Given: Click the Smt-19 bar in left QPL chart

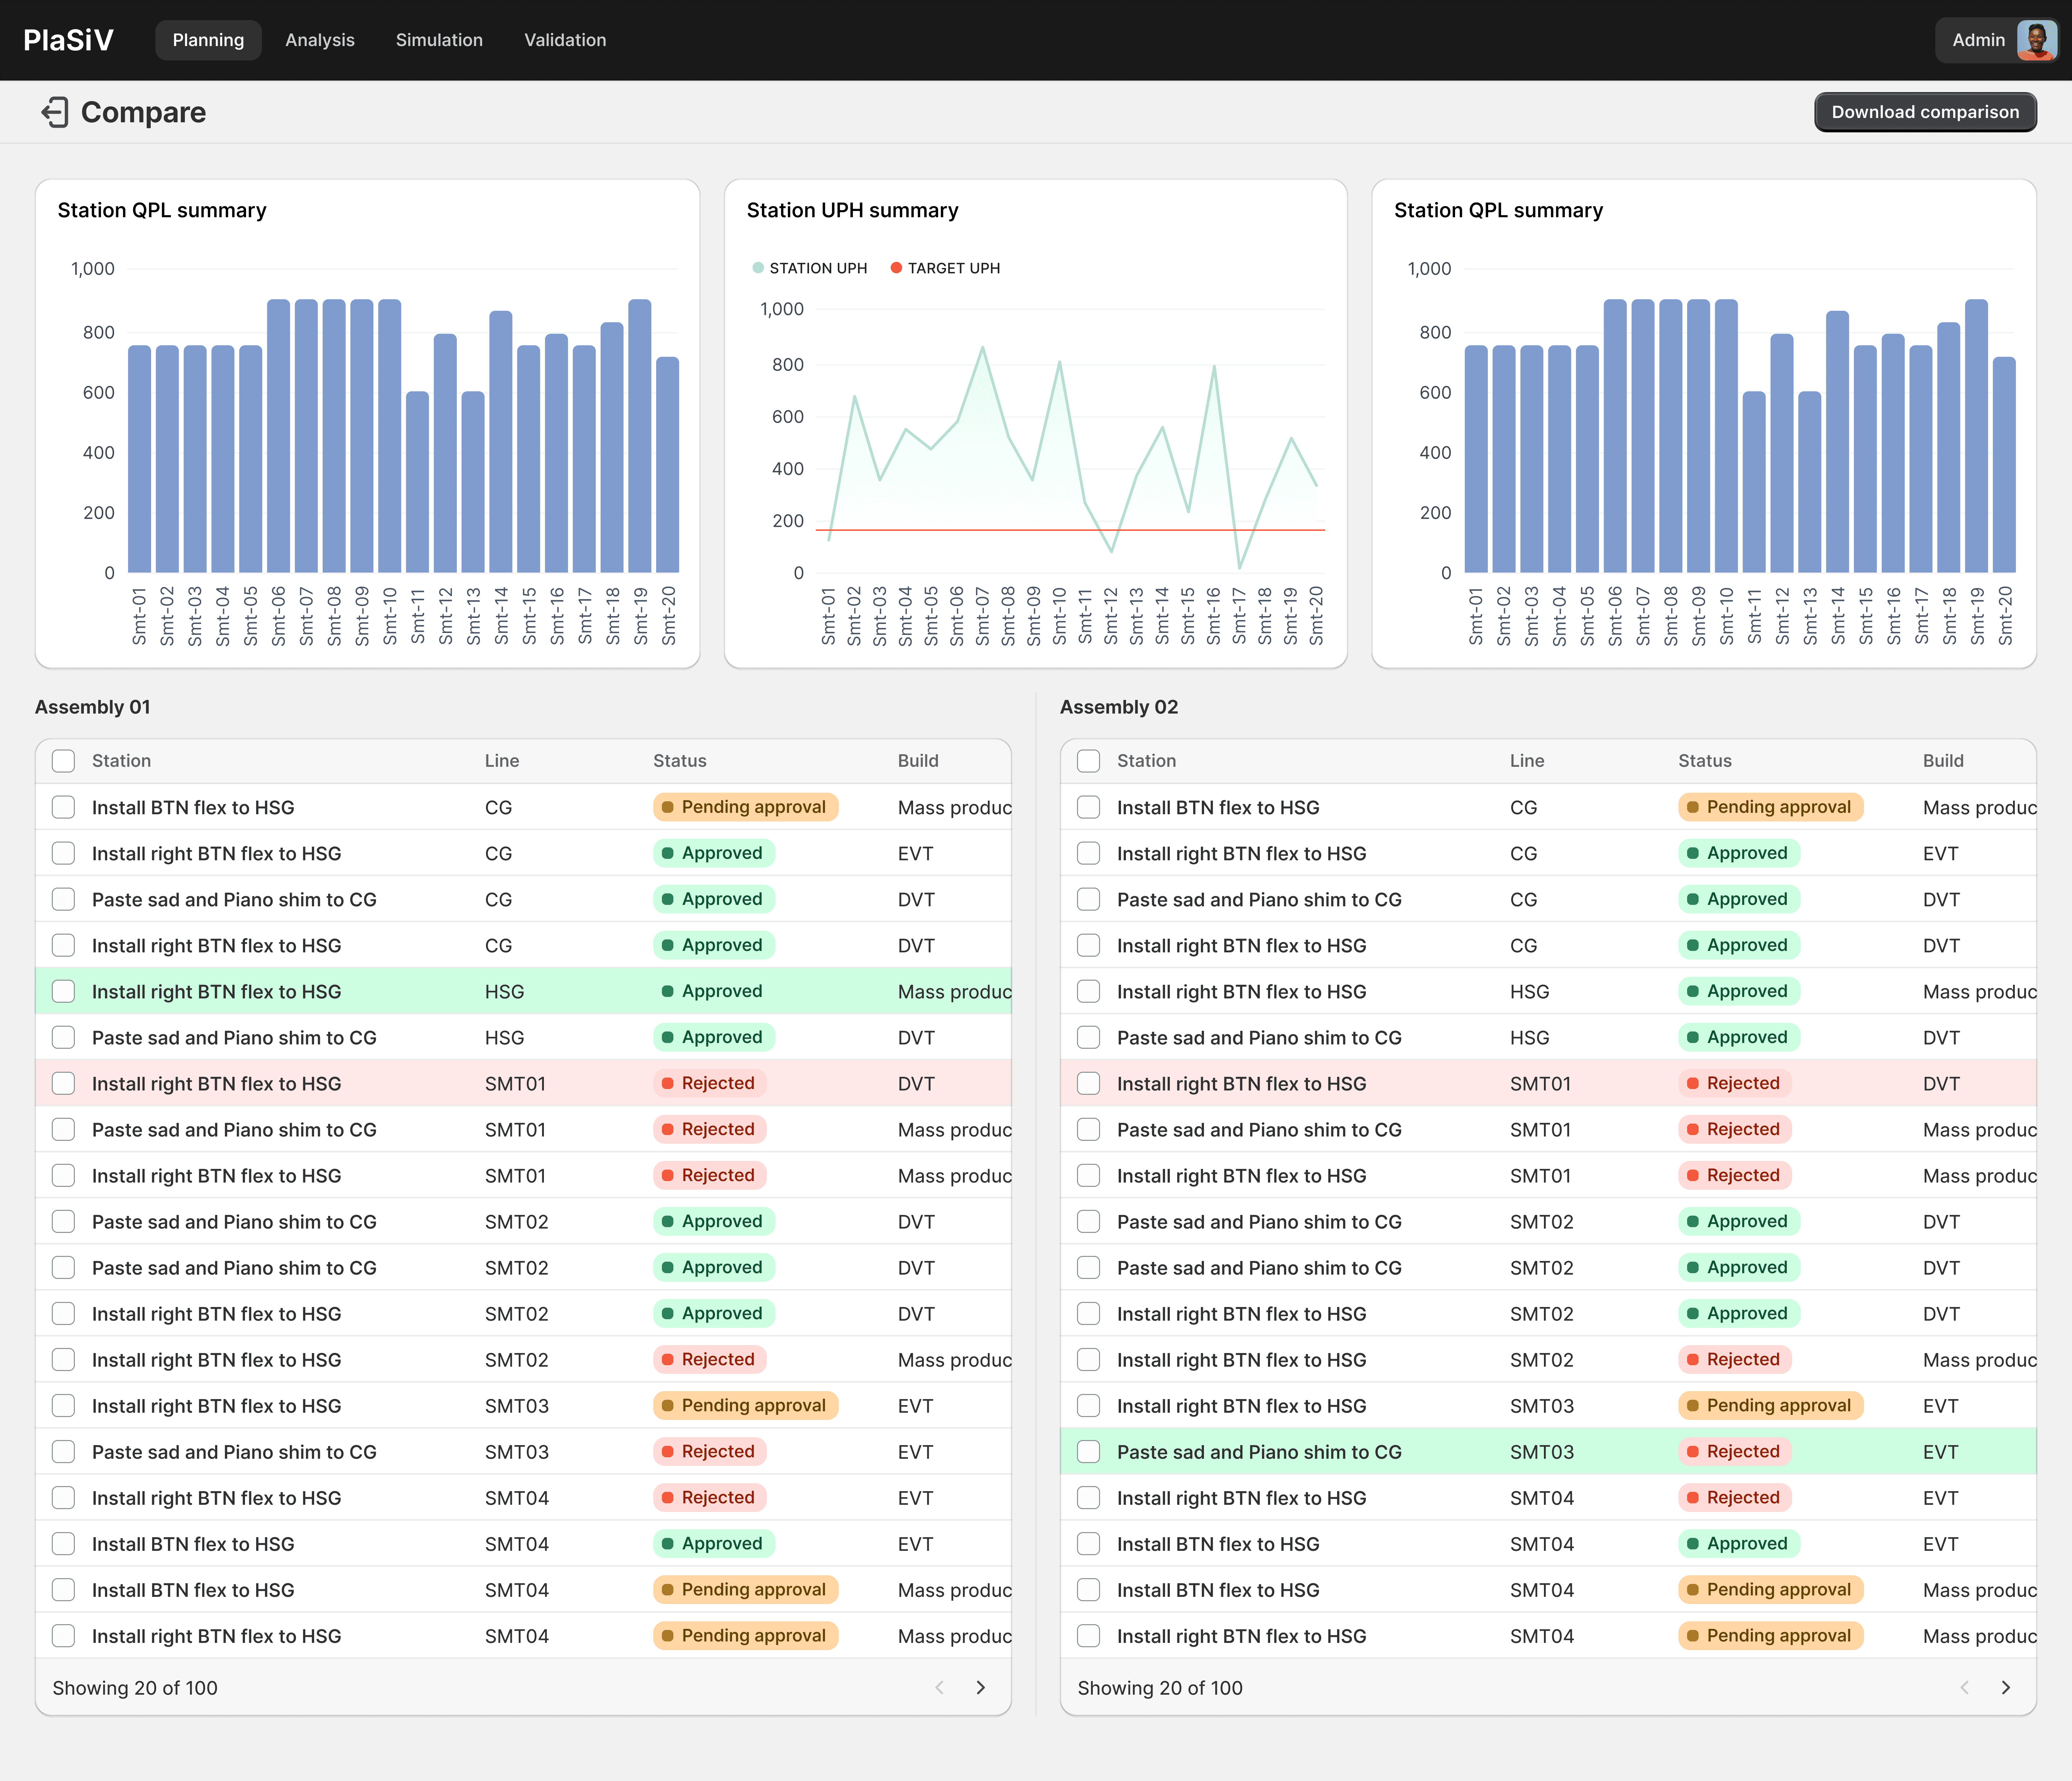Looking at the screenshot, I should point(640,436).
